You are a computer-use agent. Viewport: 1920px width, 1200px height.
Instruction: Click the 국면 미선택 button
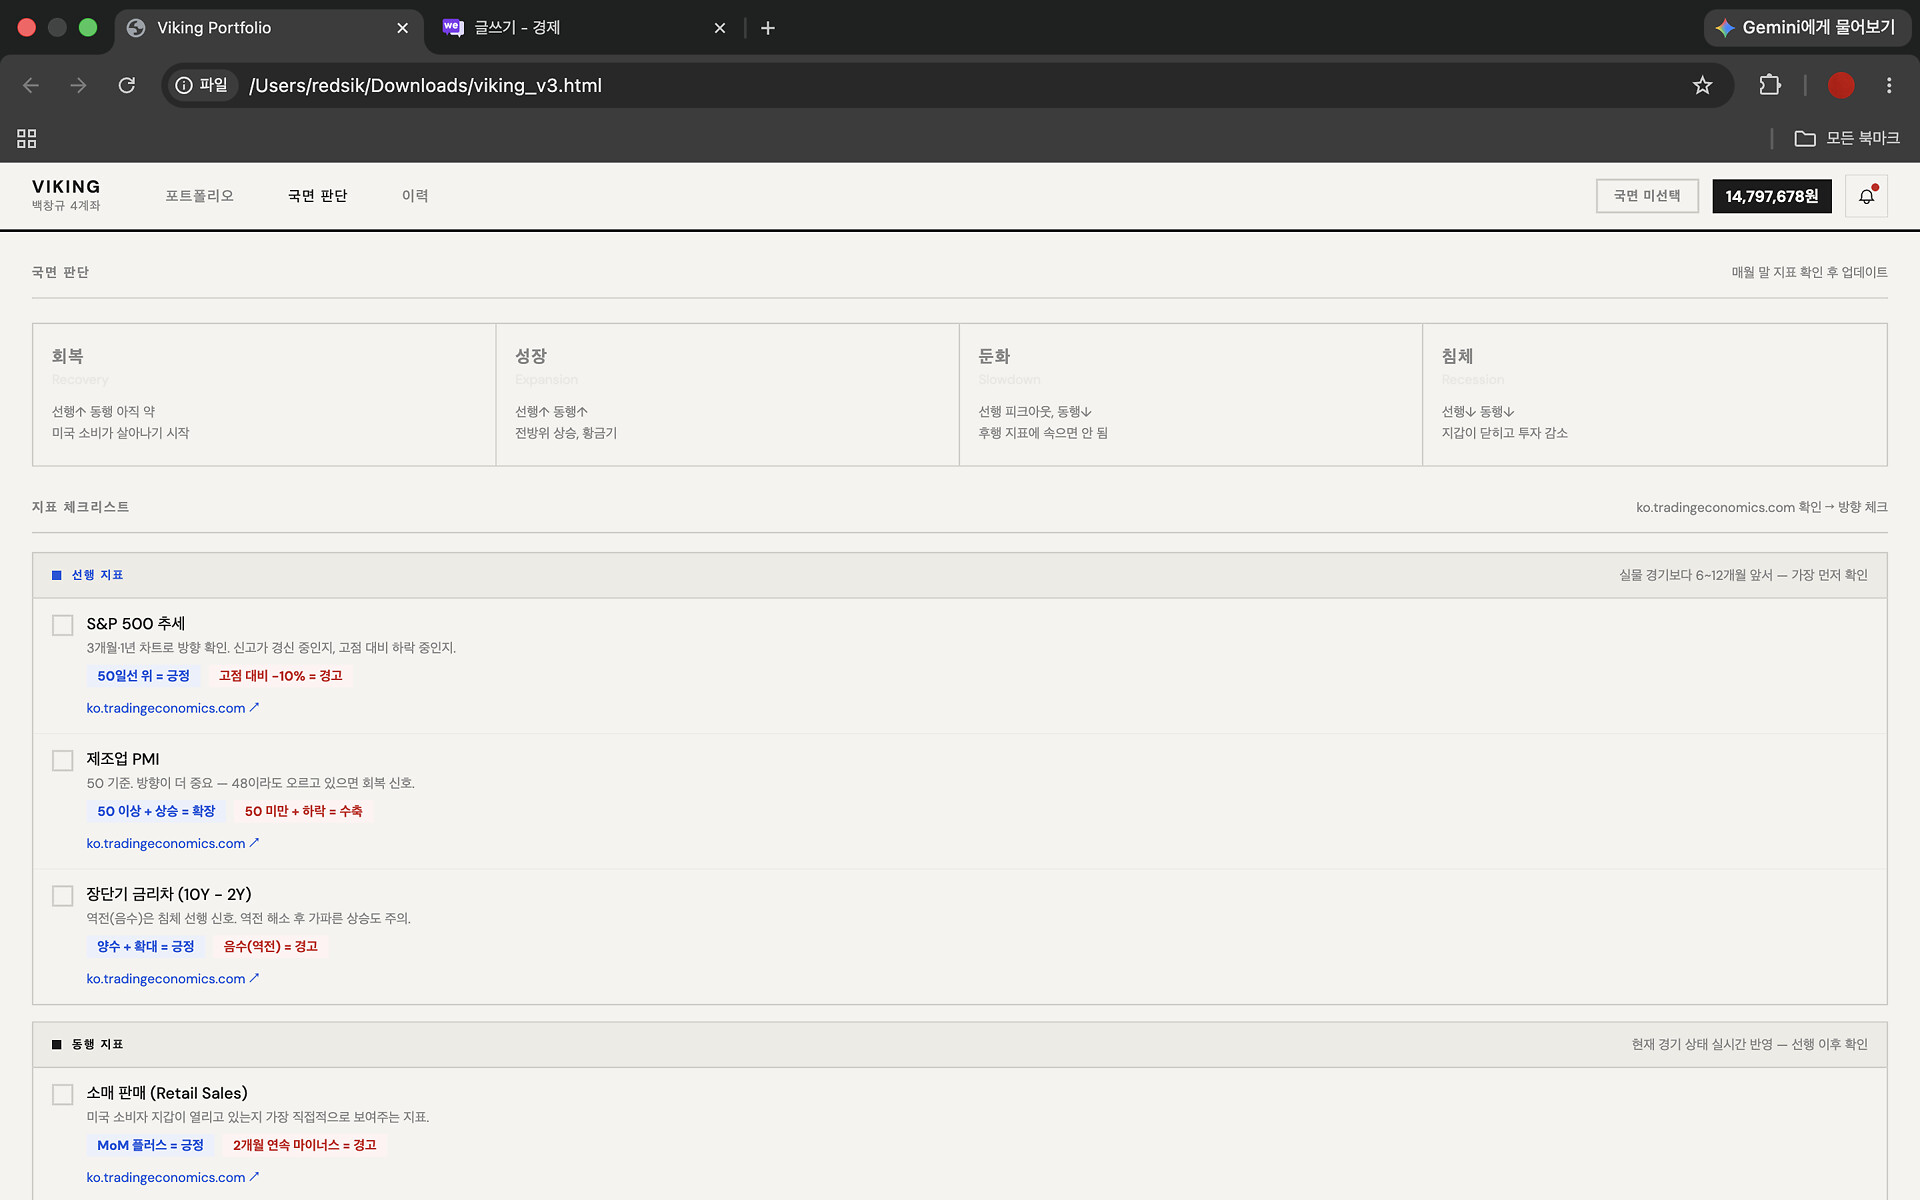coord(1647,196)
